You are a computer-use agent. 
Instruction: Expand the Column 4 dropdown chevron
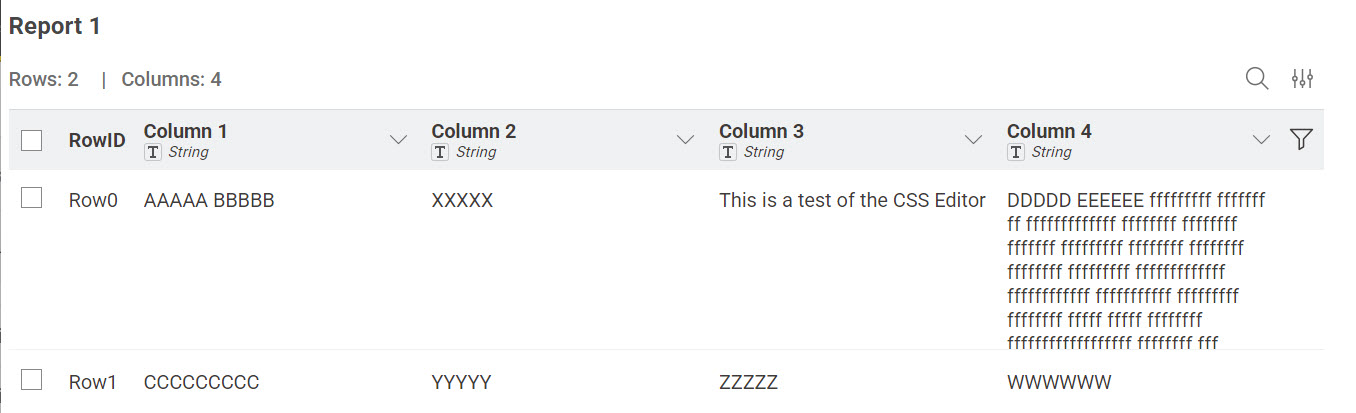(1261, 140)
